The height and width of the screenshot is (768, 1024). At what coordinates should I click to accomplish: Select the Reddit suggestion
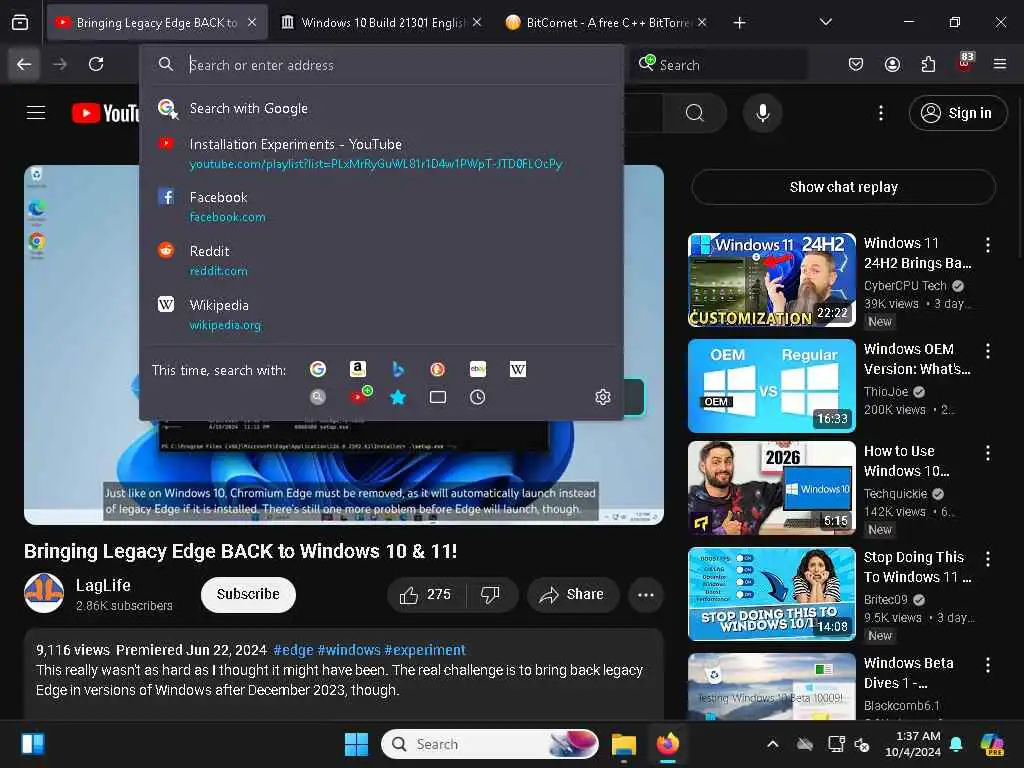click(381, 261)
